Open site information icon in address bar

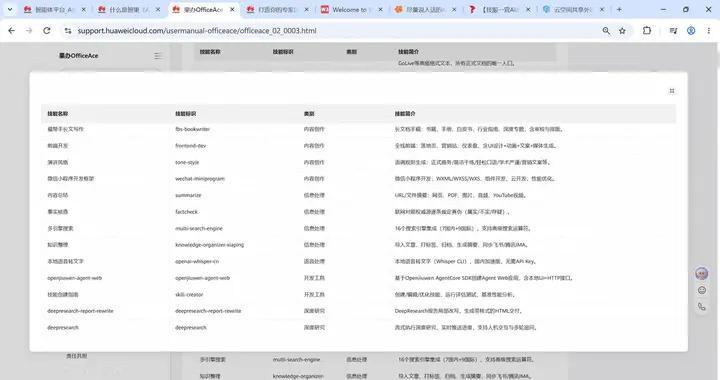coord(68,31)
